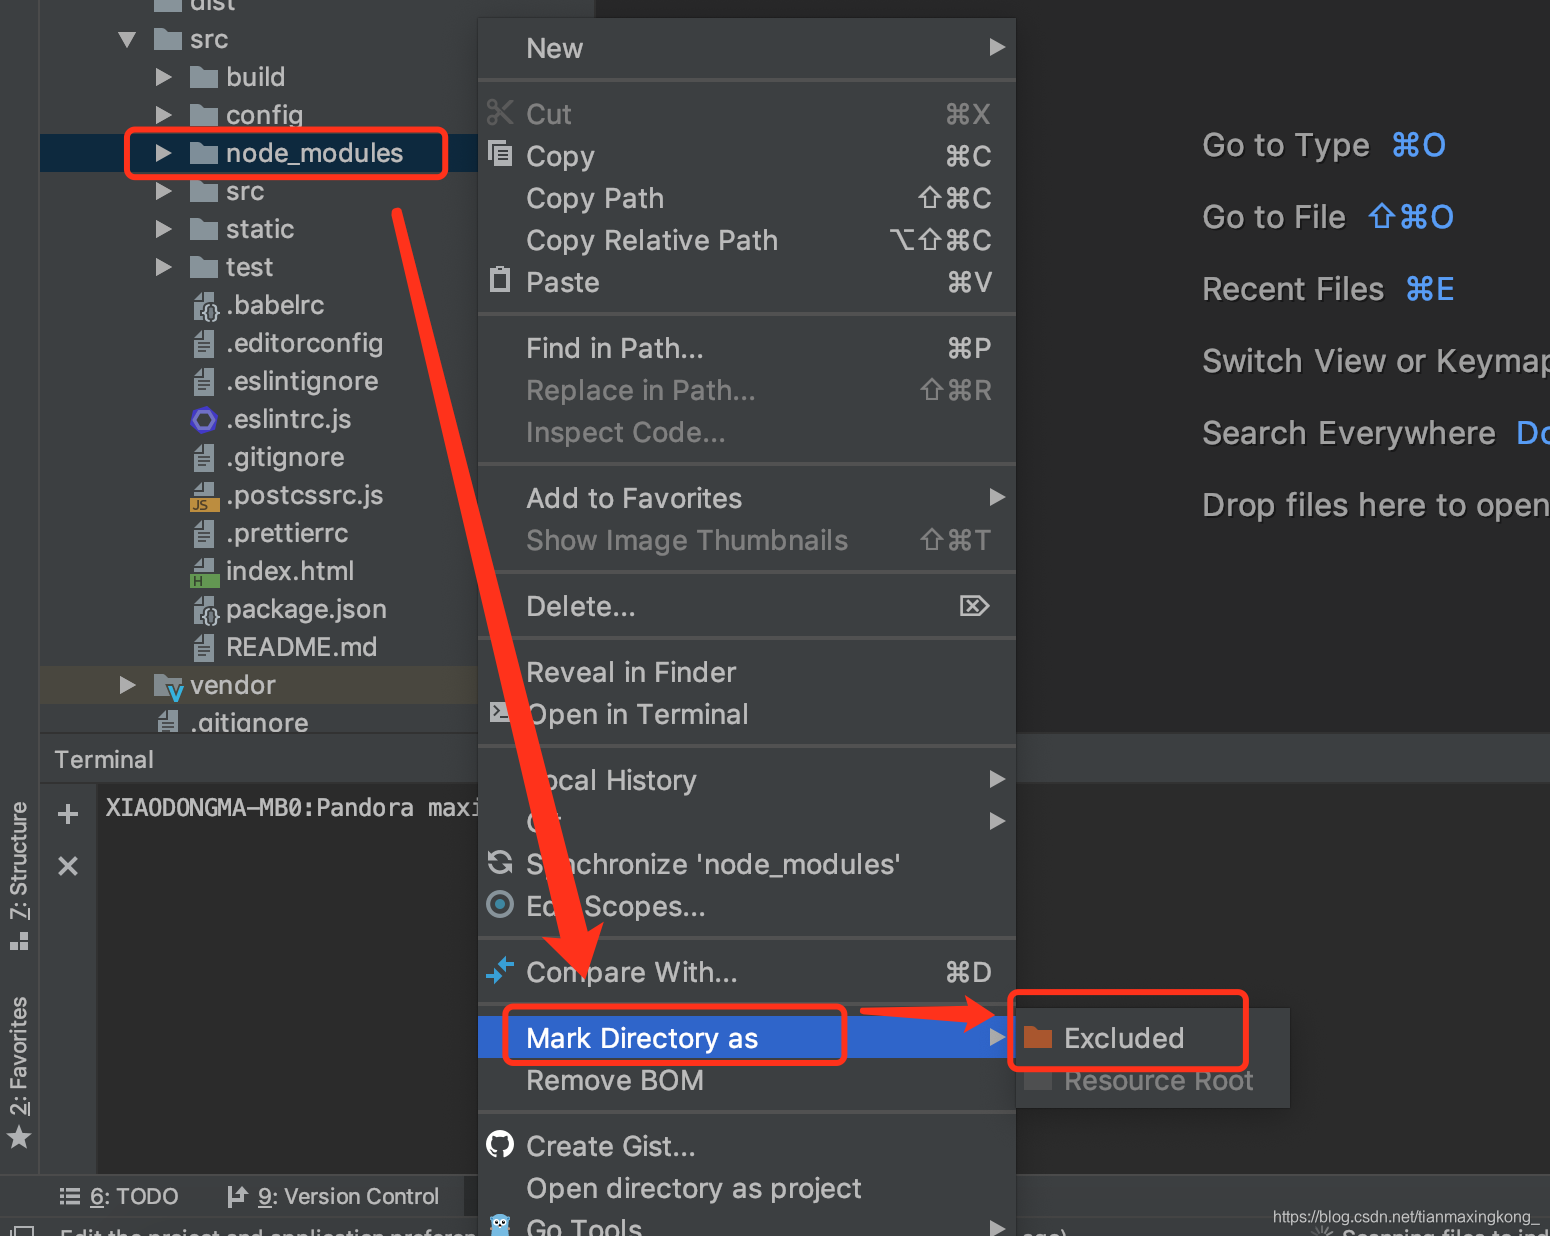Open the 7: Structure tool window icon
The image size is (1550, 1236).
pyautogui.click(x=19, y=939)
